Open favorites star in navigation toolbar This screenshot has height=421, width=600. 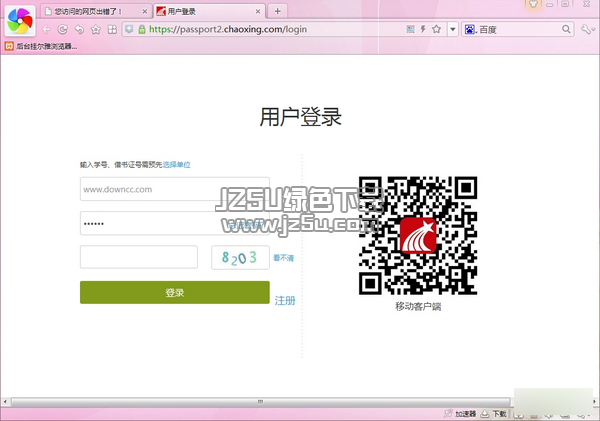pos(96,29)
